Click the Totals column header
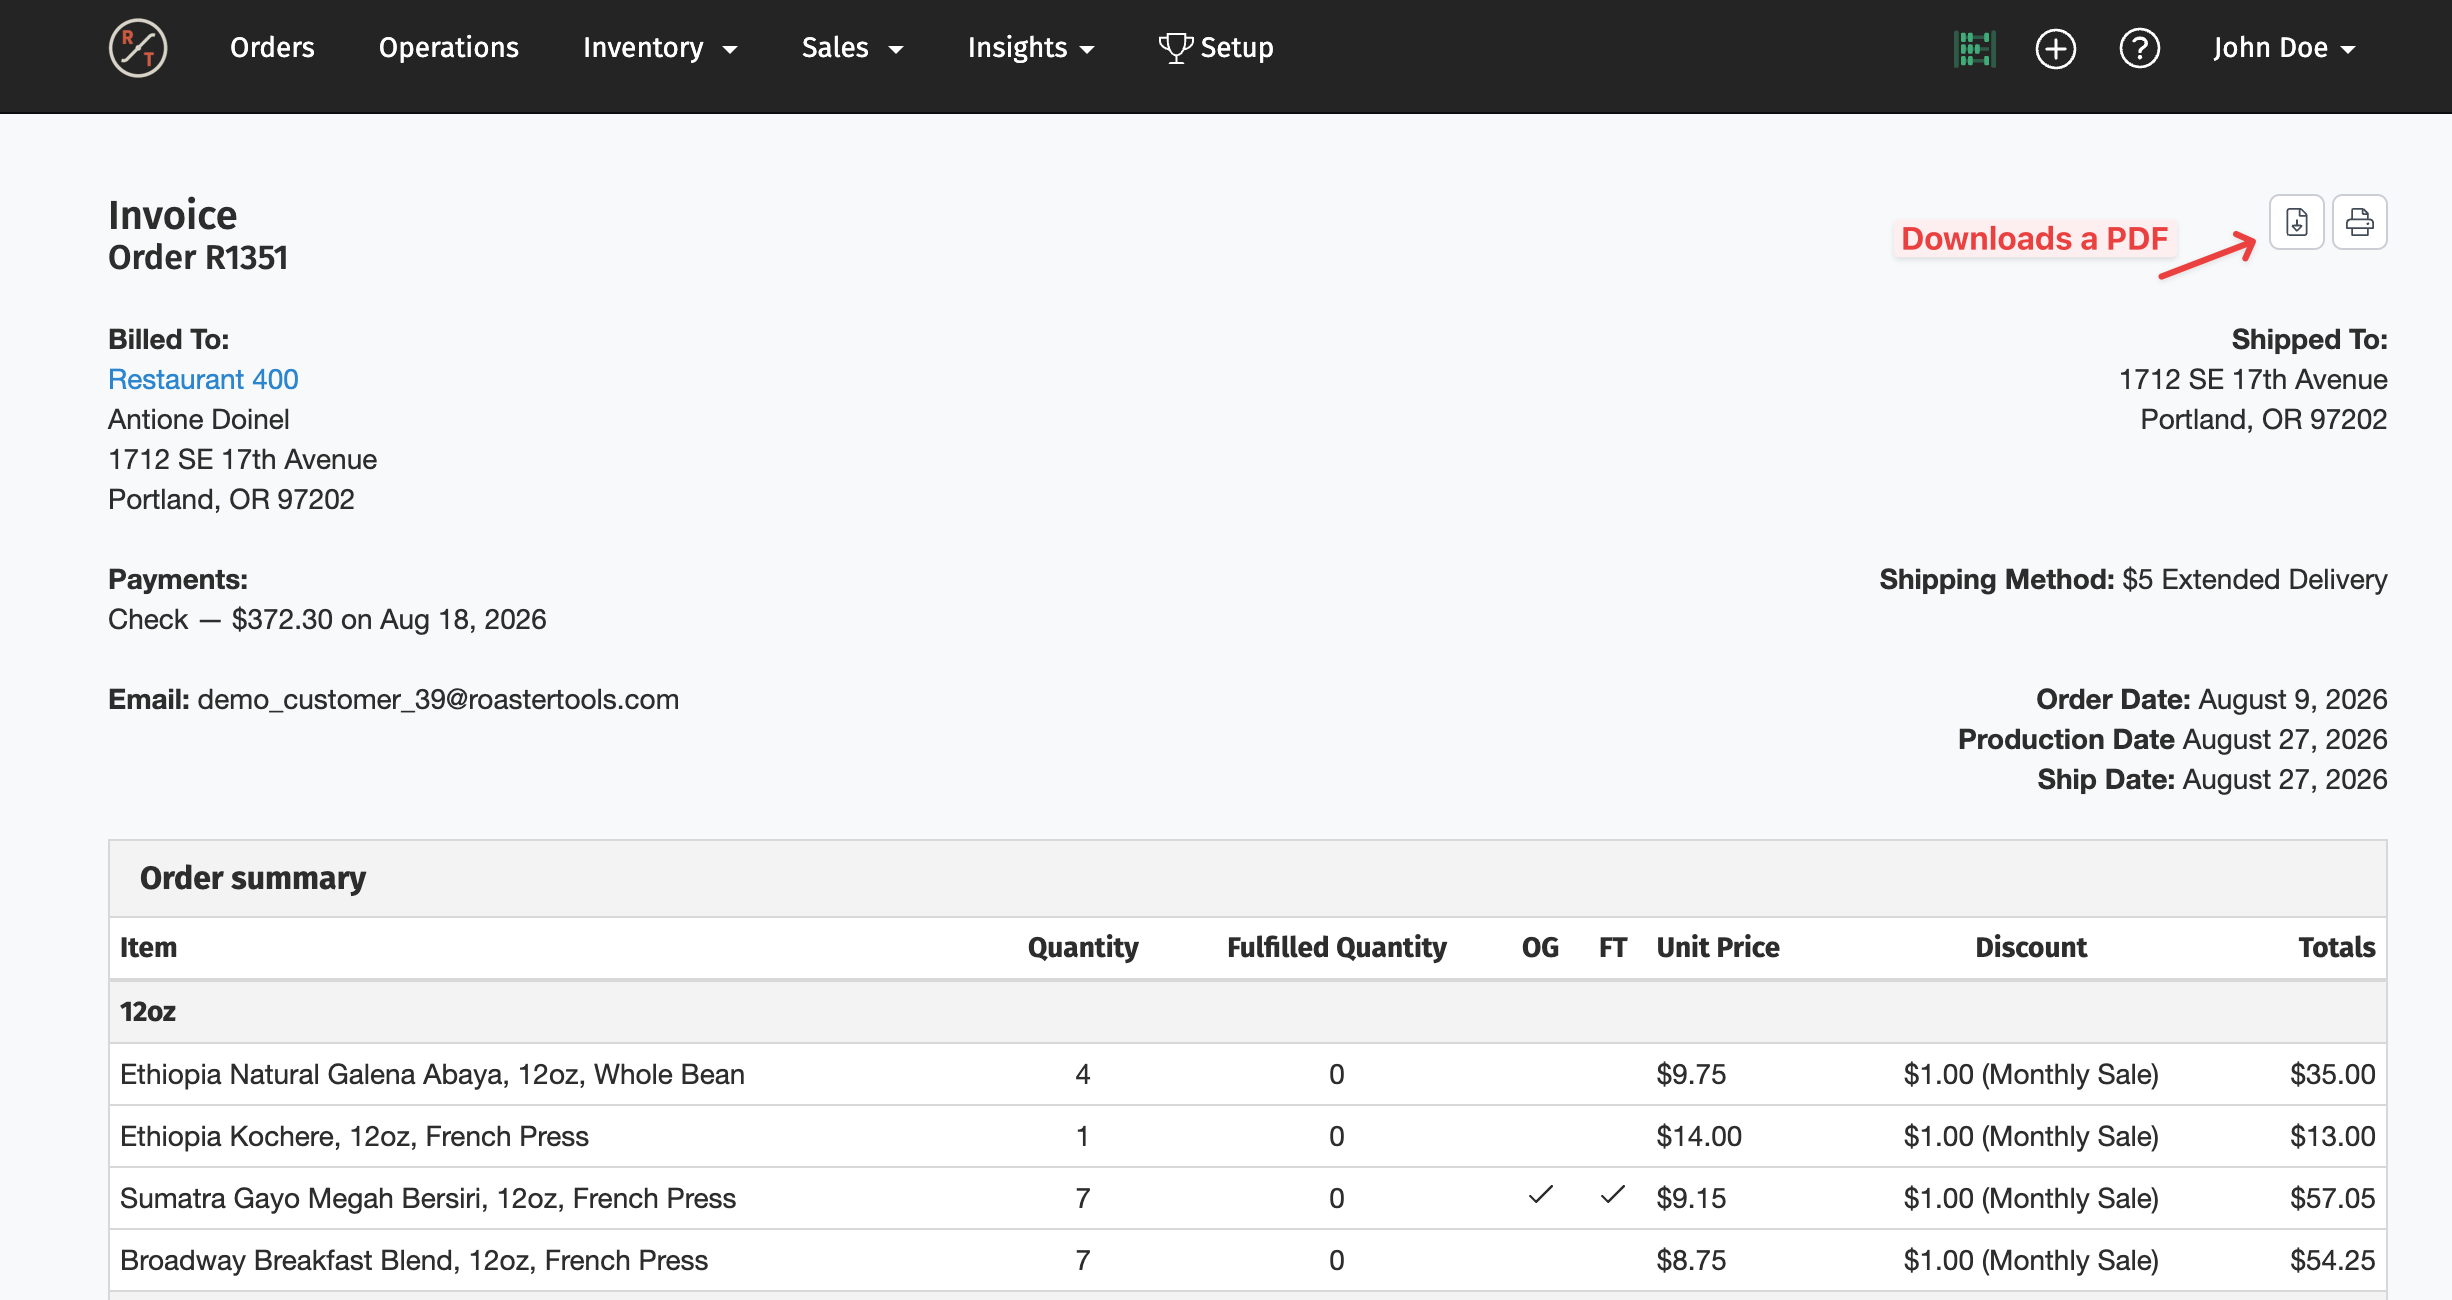2452x1300 pixels. pos(2336,948)
